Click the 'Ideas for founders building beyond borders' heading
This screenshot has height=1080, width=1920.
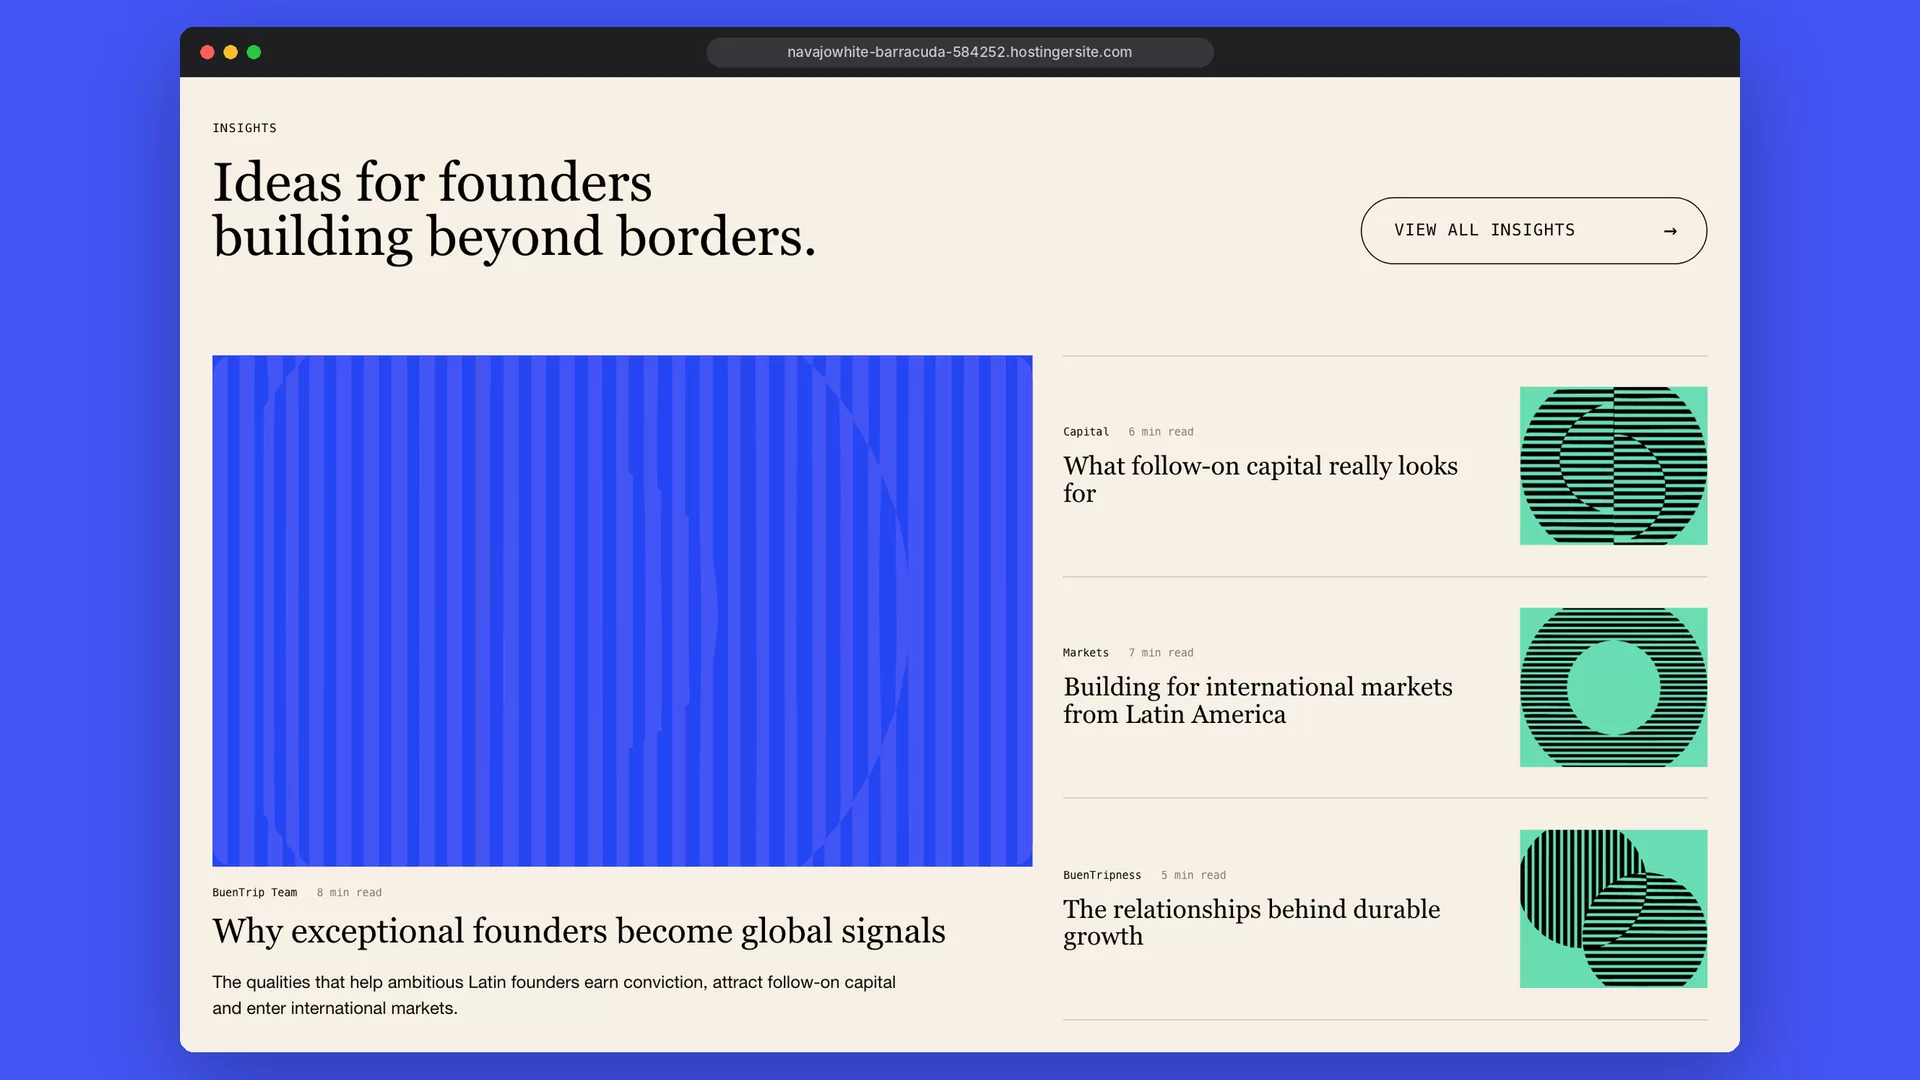coord(514,210)
